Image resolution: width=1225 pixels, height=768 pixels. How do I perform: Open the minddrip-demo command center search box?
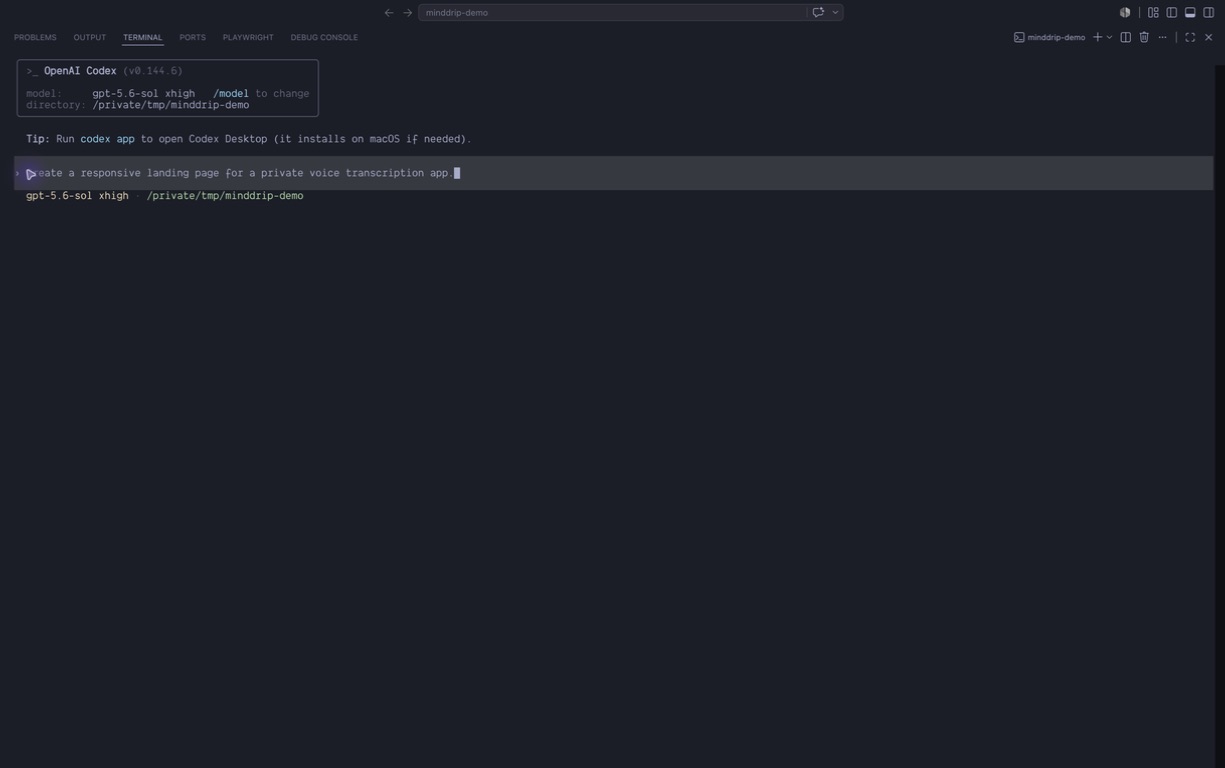pyautogui.click(x=612, y=13)
